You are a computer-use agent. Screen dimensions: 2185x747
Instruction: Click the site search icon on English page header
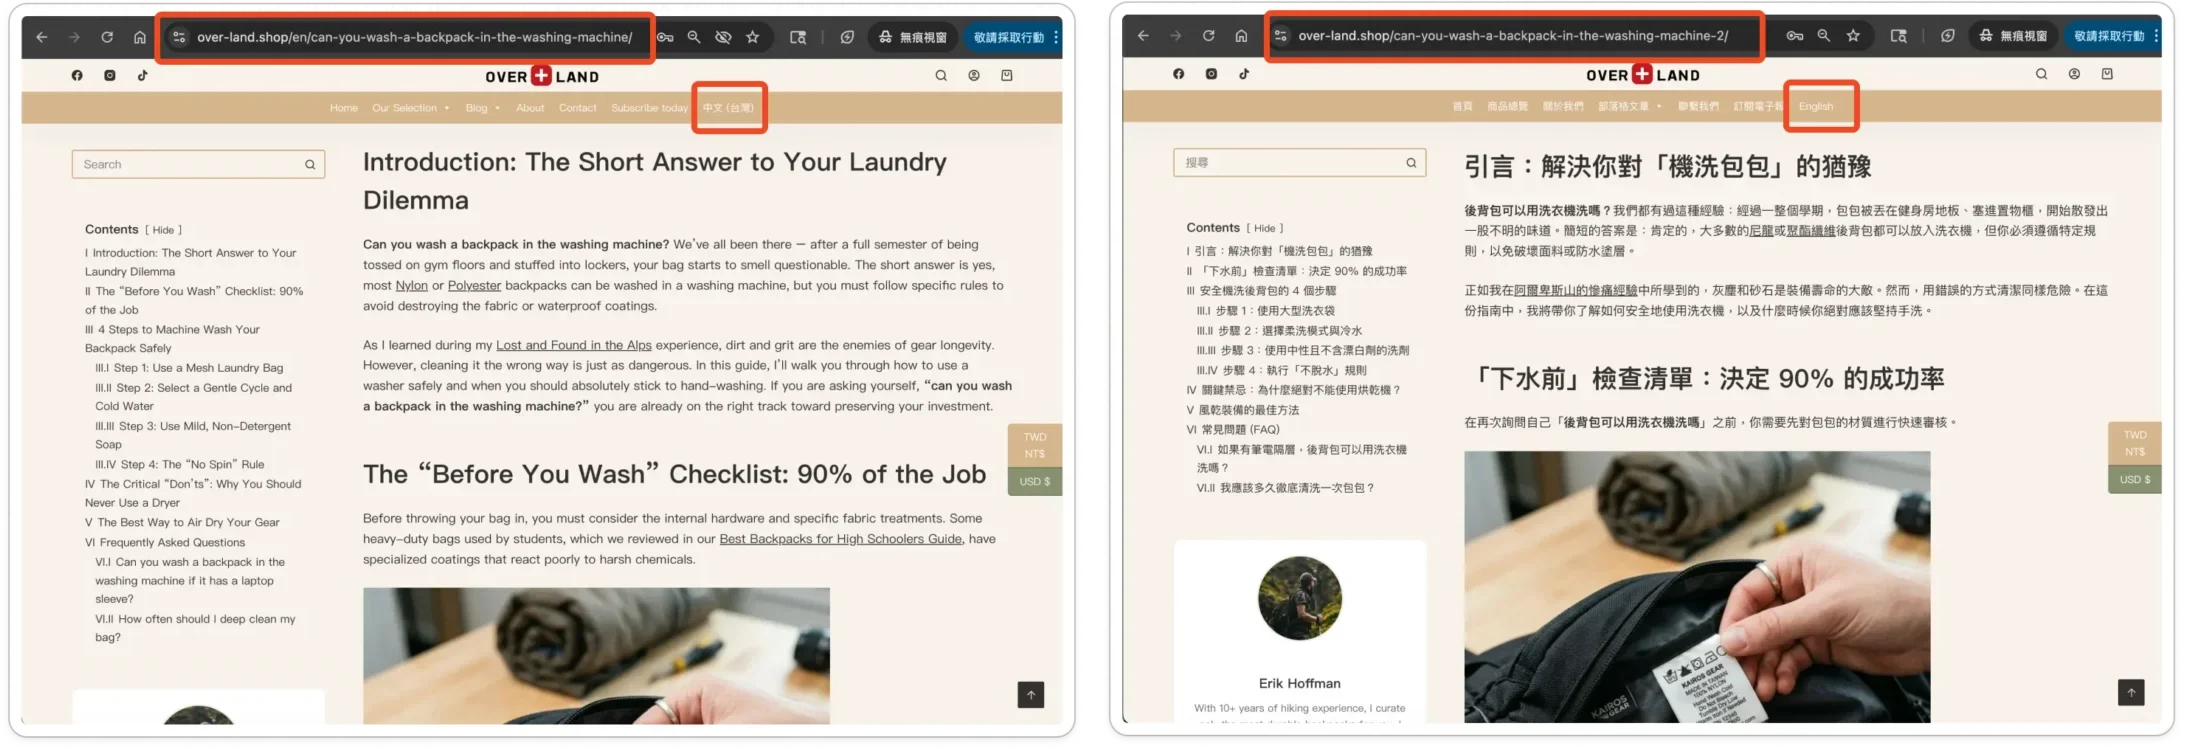[941, 75]
